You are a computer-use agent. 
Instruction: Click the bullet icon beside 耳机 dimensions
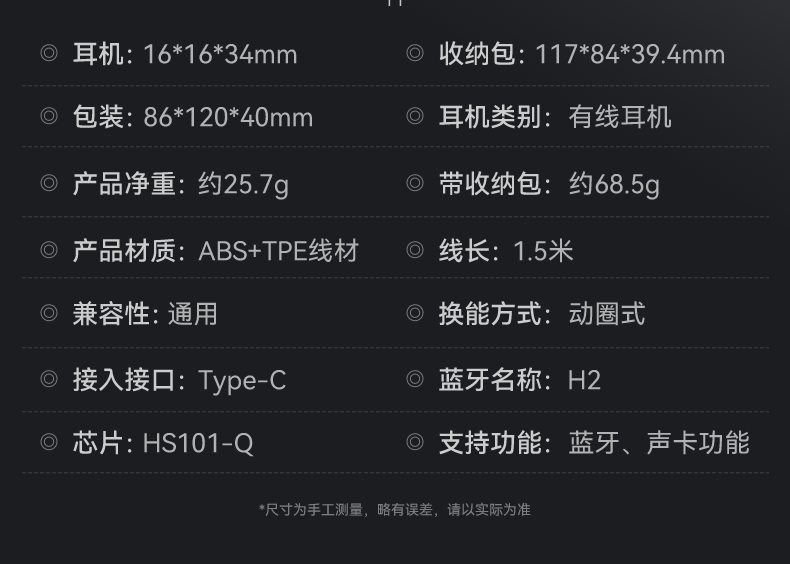[49, 53]
